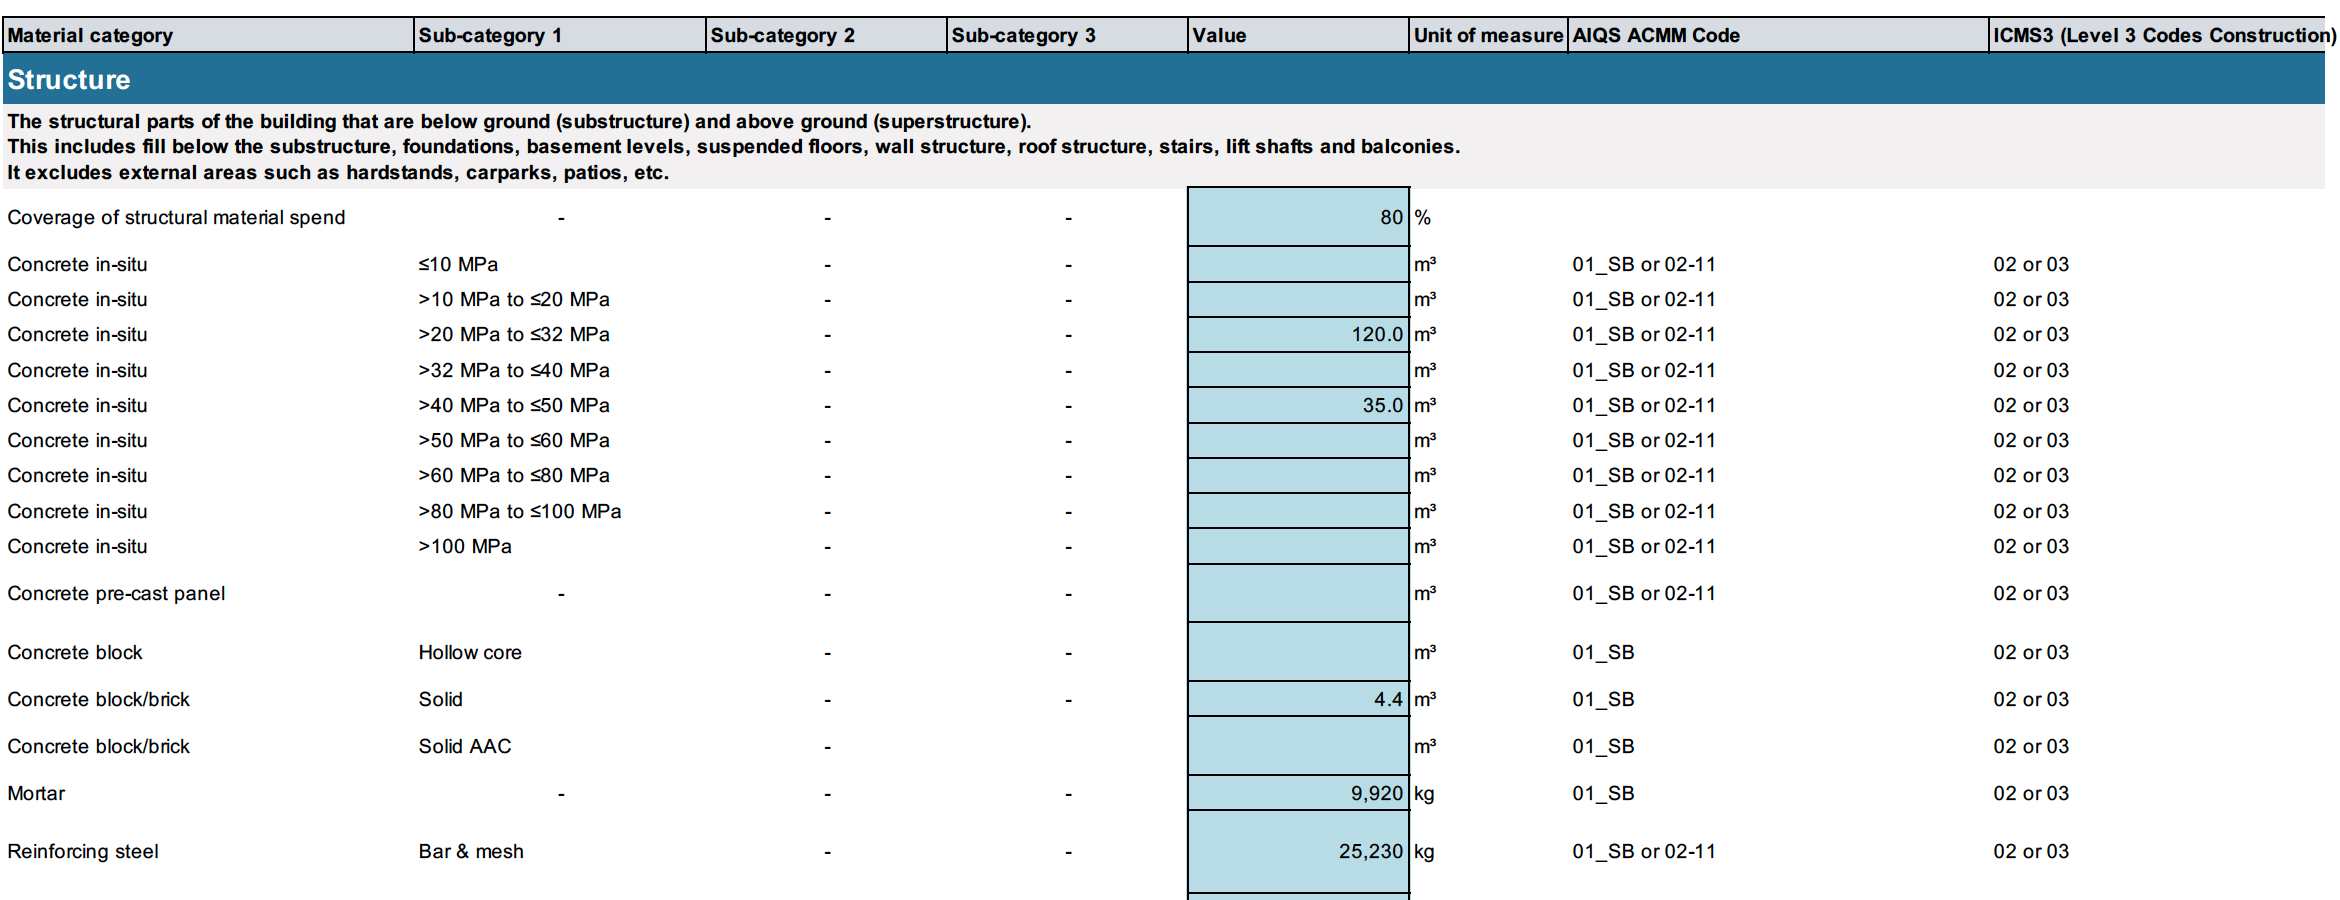Select the Unit of measure column header

[x=1487, y=35]
